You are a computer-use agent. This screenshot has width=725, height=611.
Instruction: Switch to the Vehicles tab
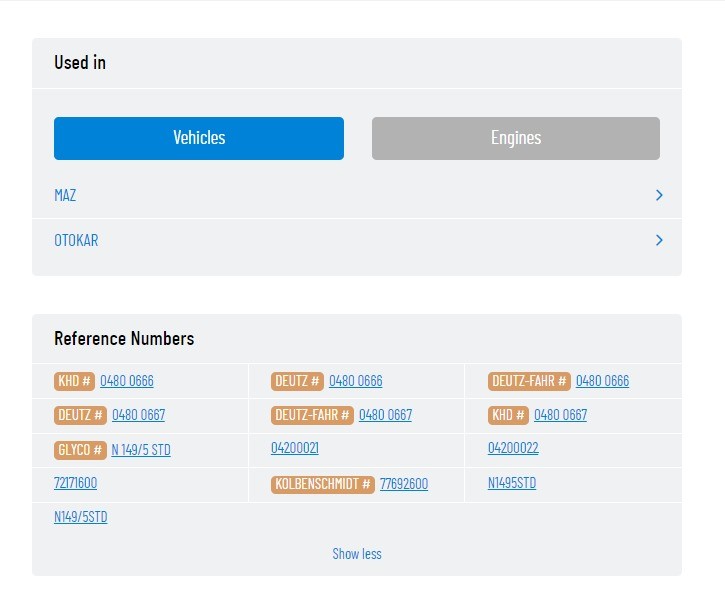coord(199,138)
